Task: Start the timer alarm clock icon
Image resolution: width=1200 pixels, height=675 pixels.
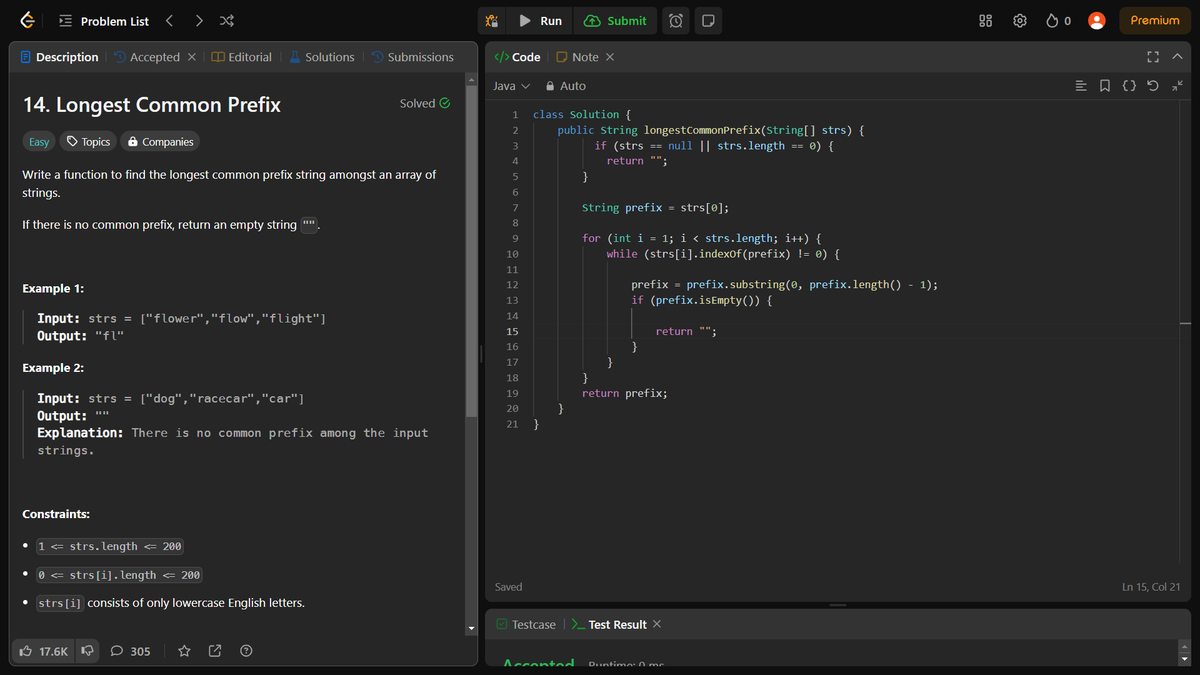Action: [x=676, y=21]
